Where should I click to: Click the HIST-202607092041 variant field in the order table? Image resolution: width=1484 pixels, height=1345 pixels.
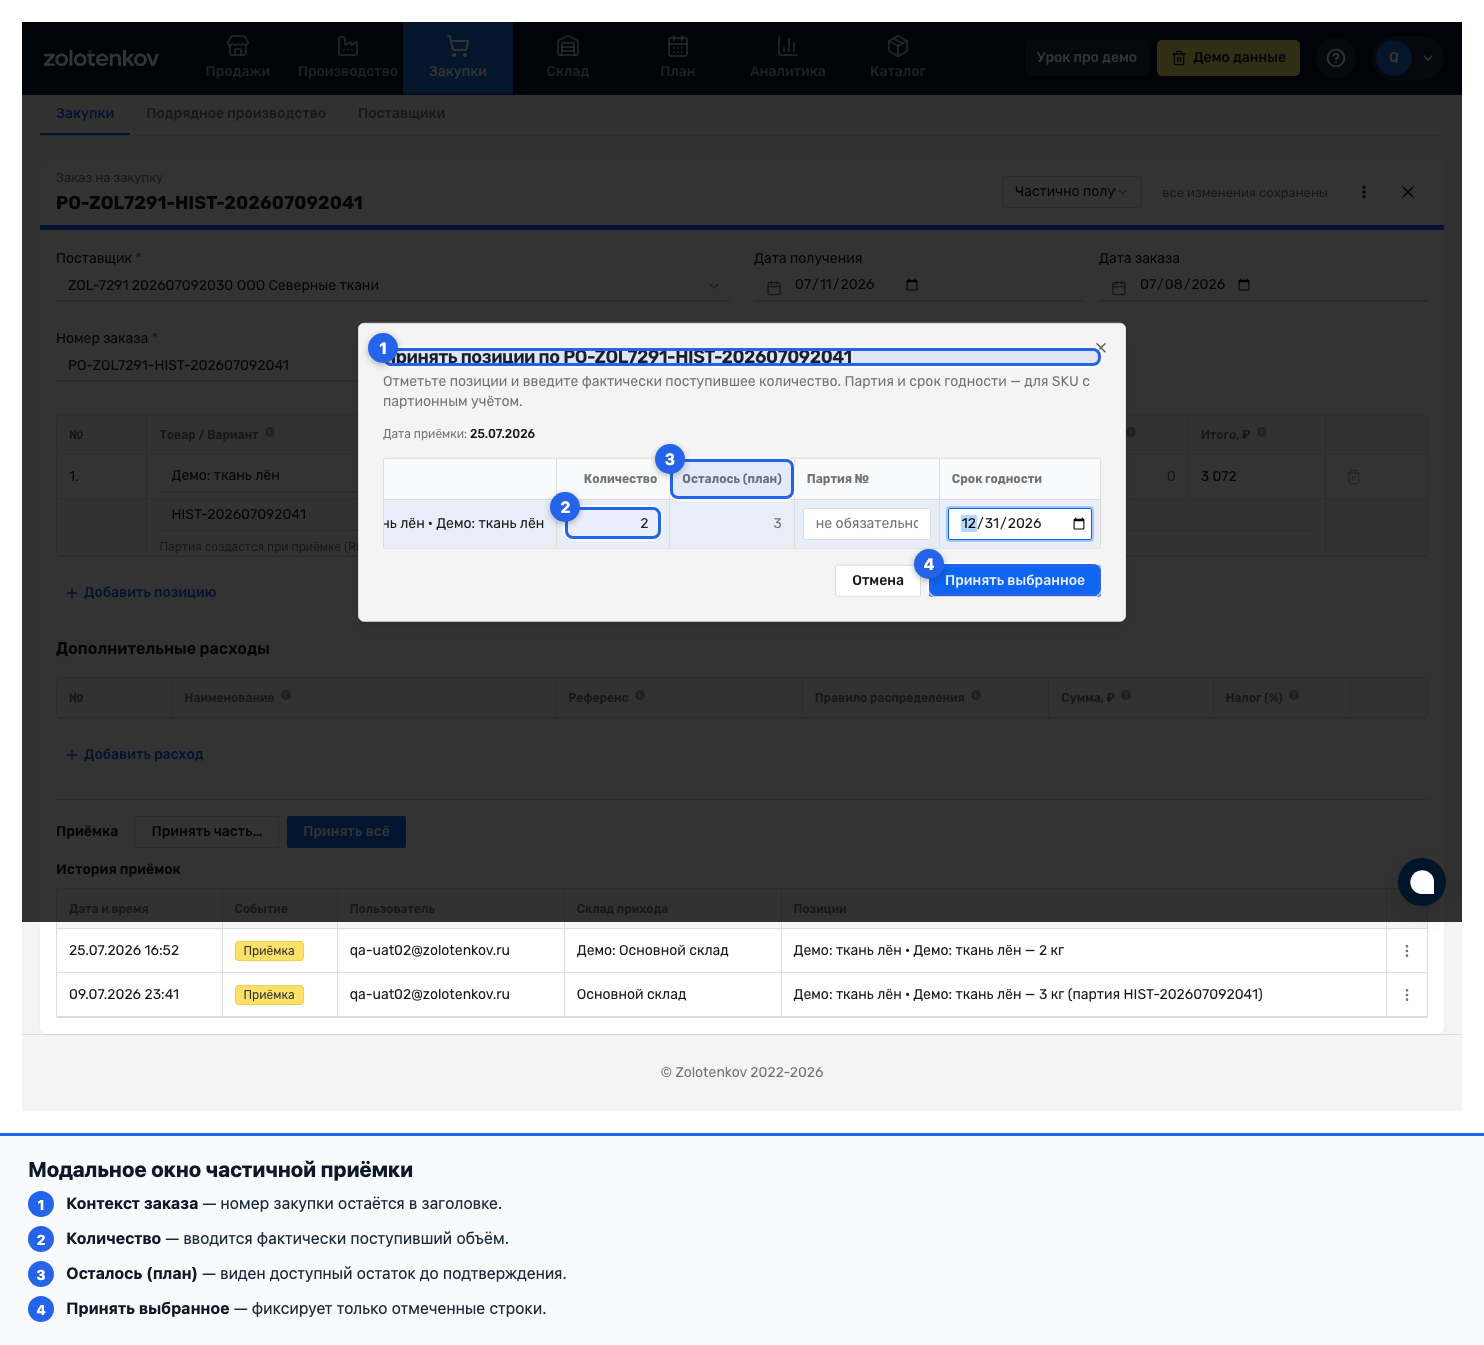point(258,514)
